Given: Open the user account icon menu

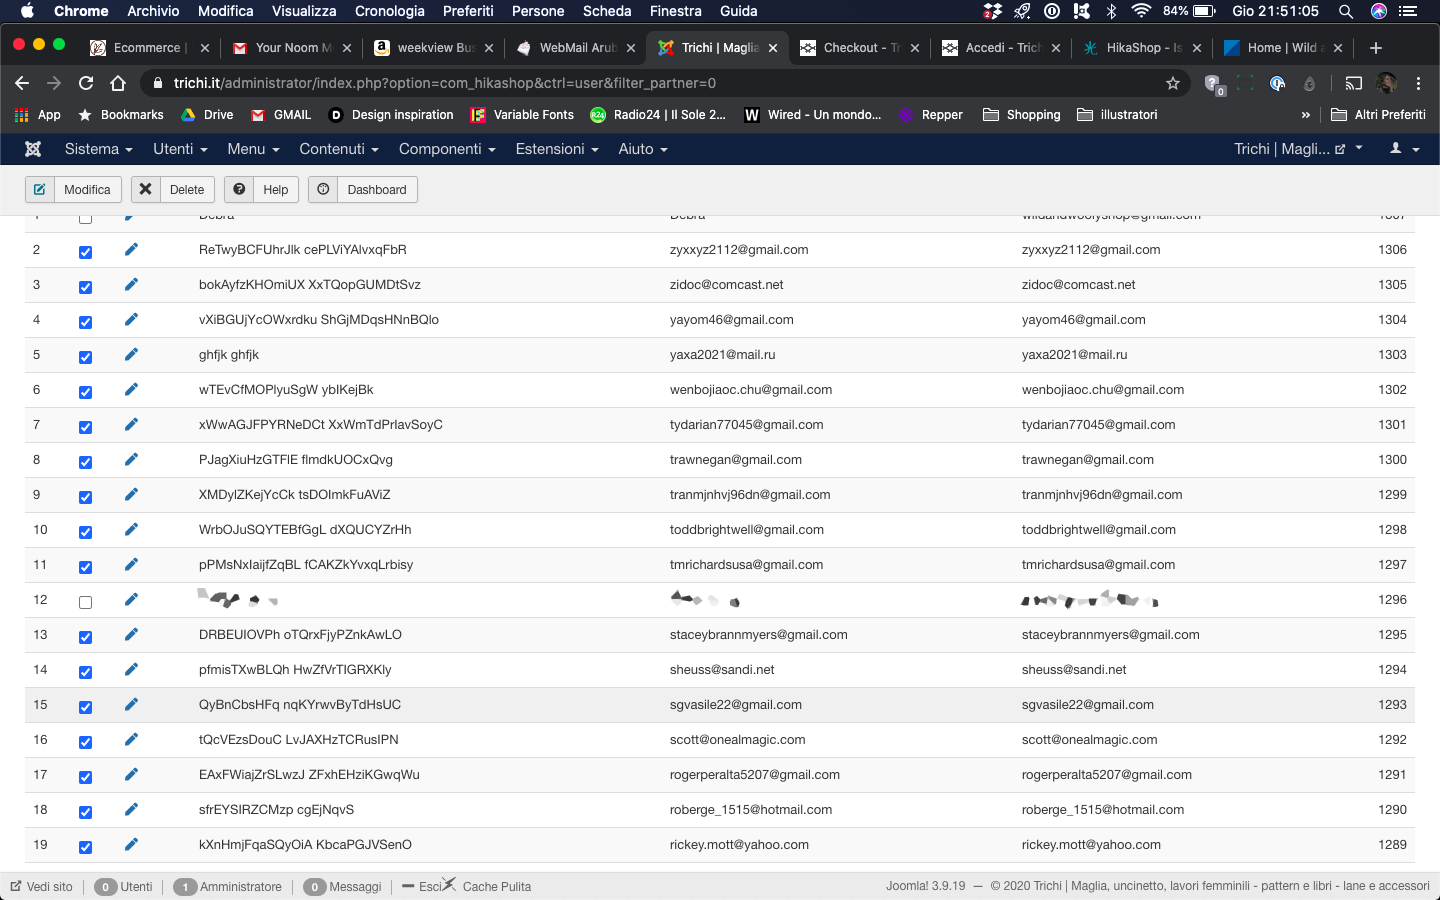Looking at the screenshot, I should (x=1404, y=149).
